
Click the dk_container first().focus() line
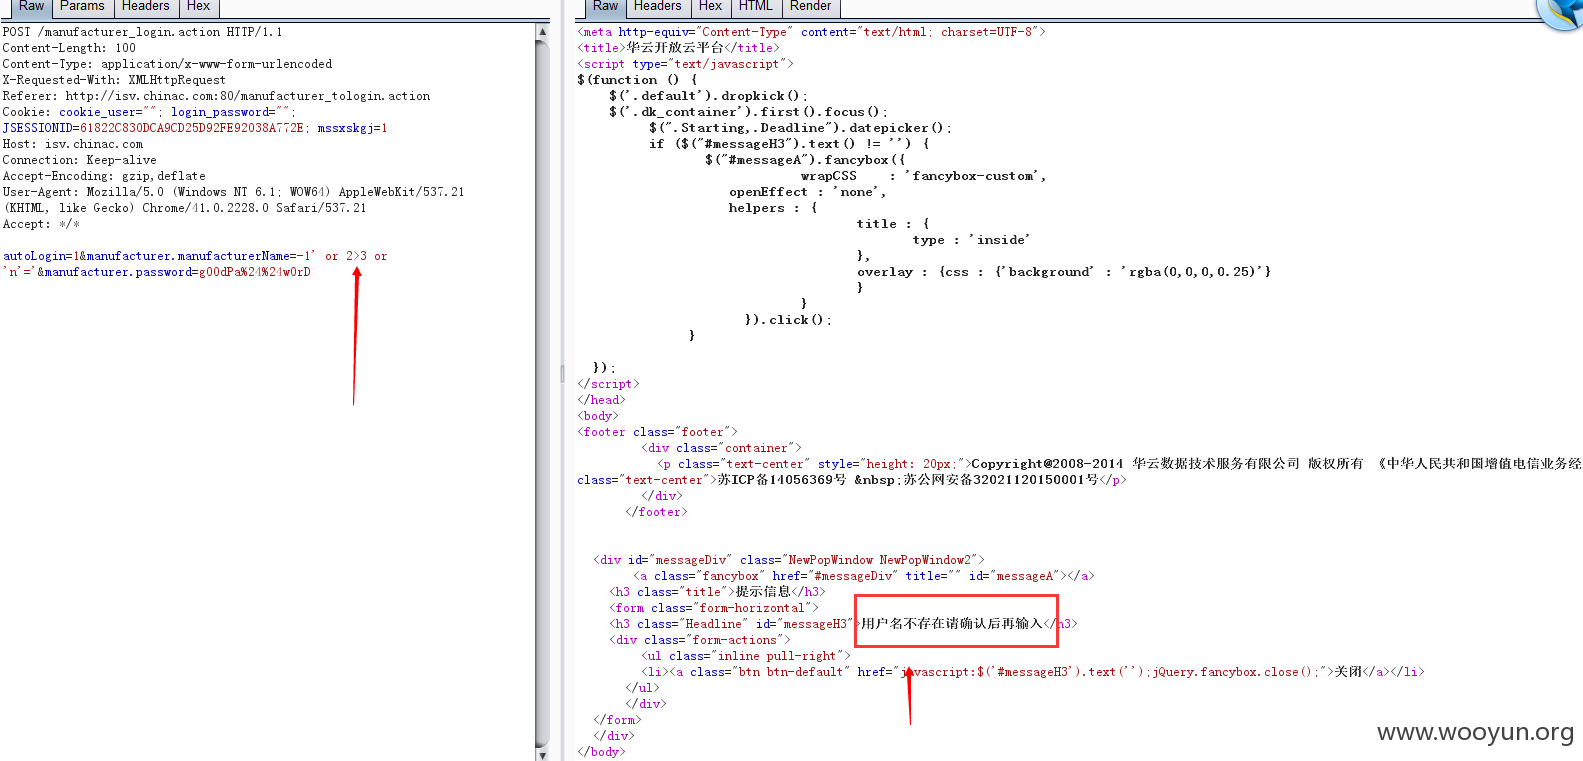click(748, 112)
